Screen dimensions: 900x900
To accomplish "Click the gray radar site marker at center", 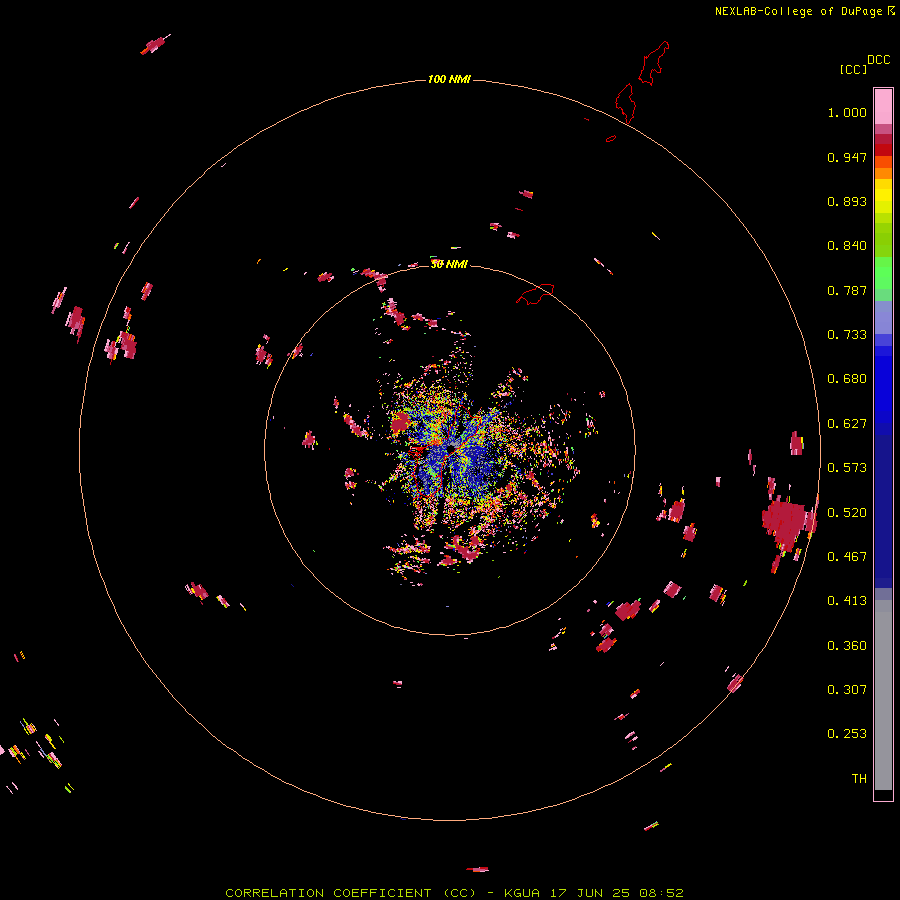I will (453, 444).
